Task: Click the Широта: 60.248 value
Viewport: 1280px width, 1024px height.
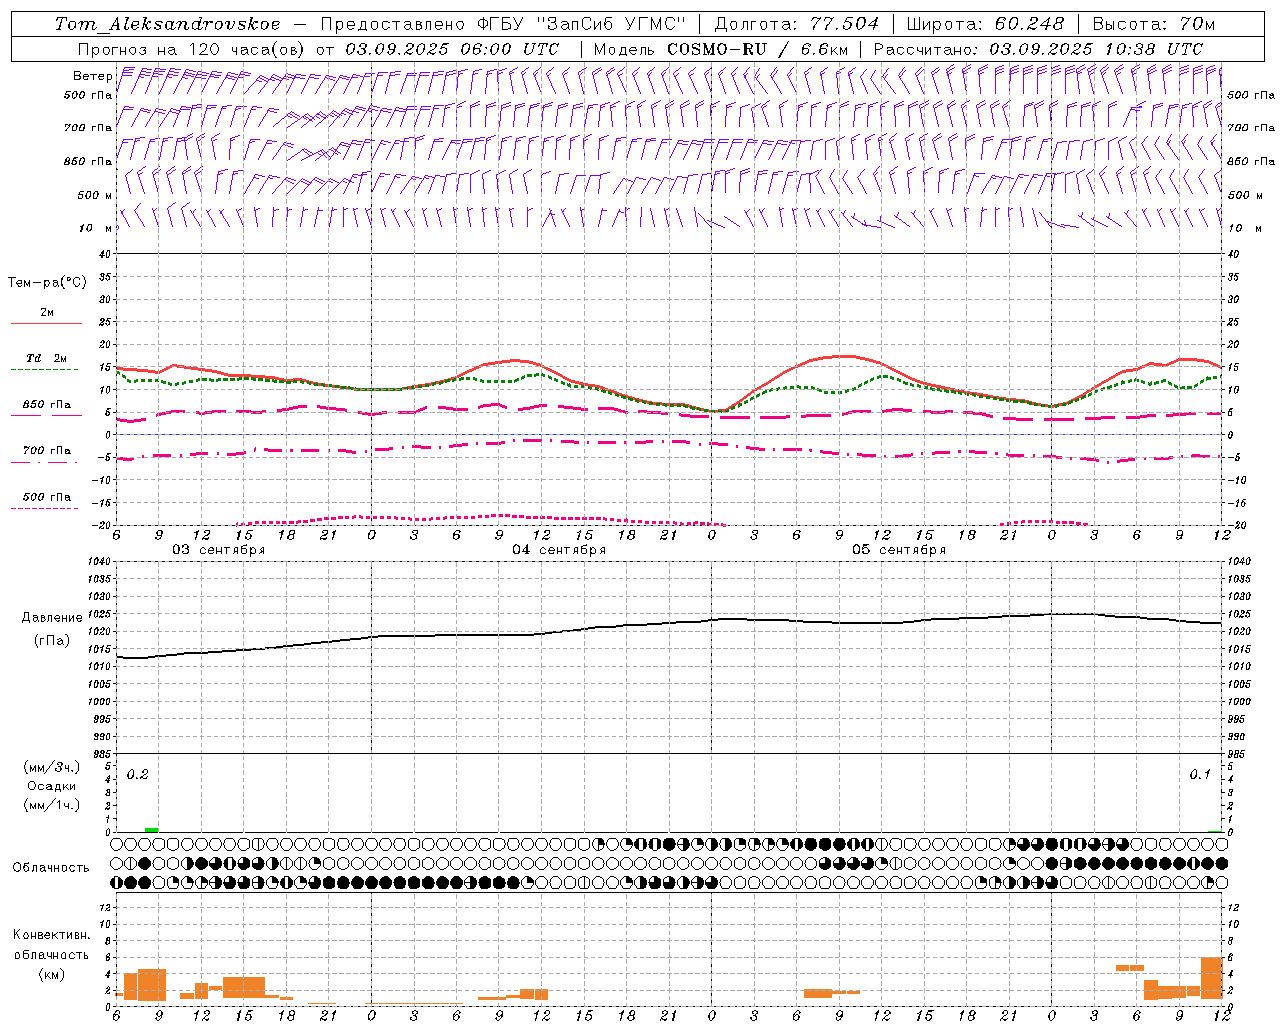Action: click(985, 24)
